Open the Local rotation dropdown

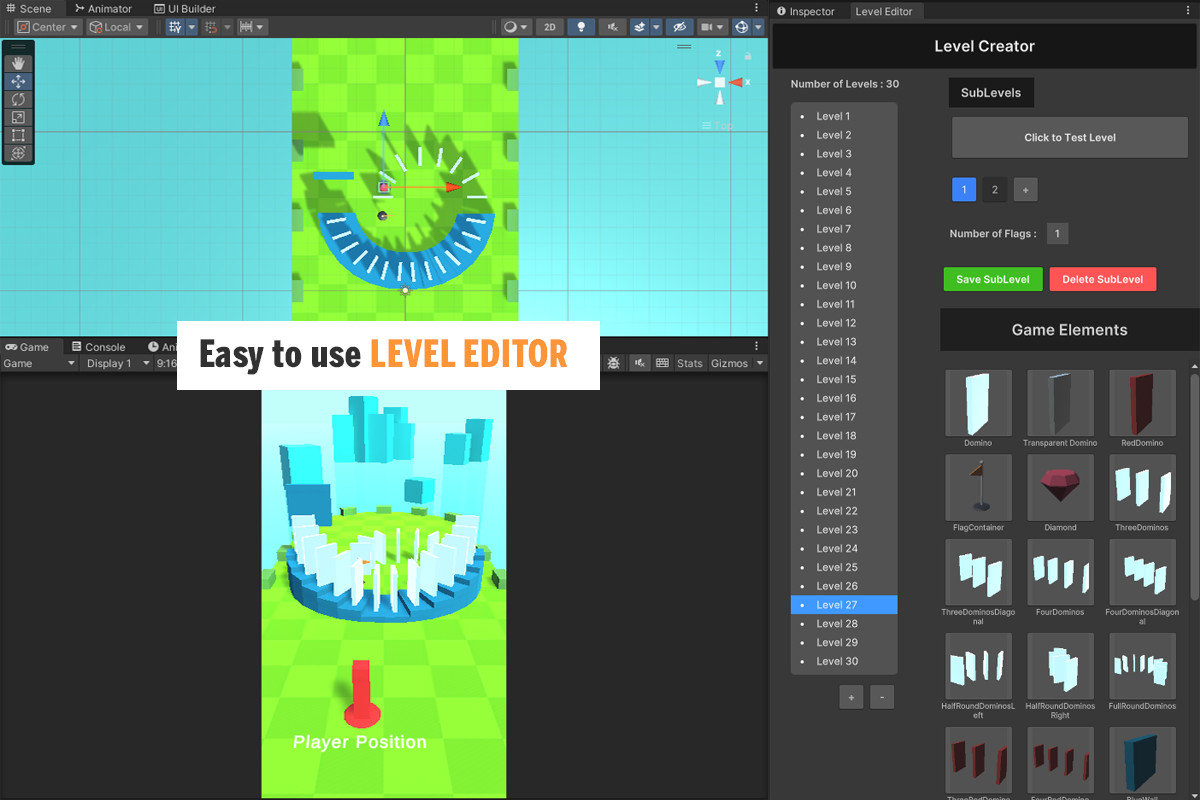point(116,27)
